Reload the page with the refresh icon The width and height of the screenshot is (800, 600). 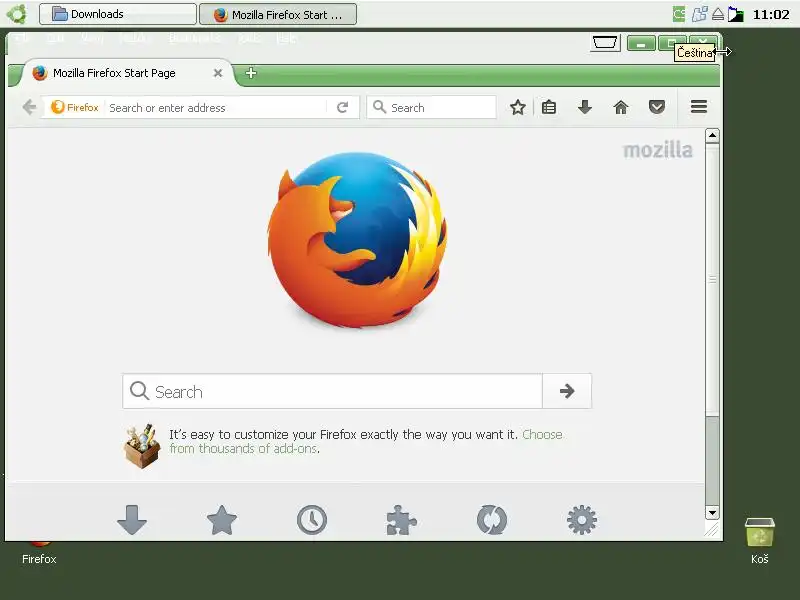pos(342,107)
